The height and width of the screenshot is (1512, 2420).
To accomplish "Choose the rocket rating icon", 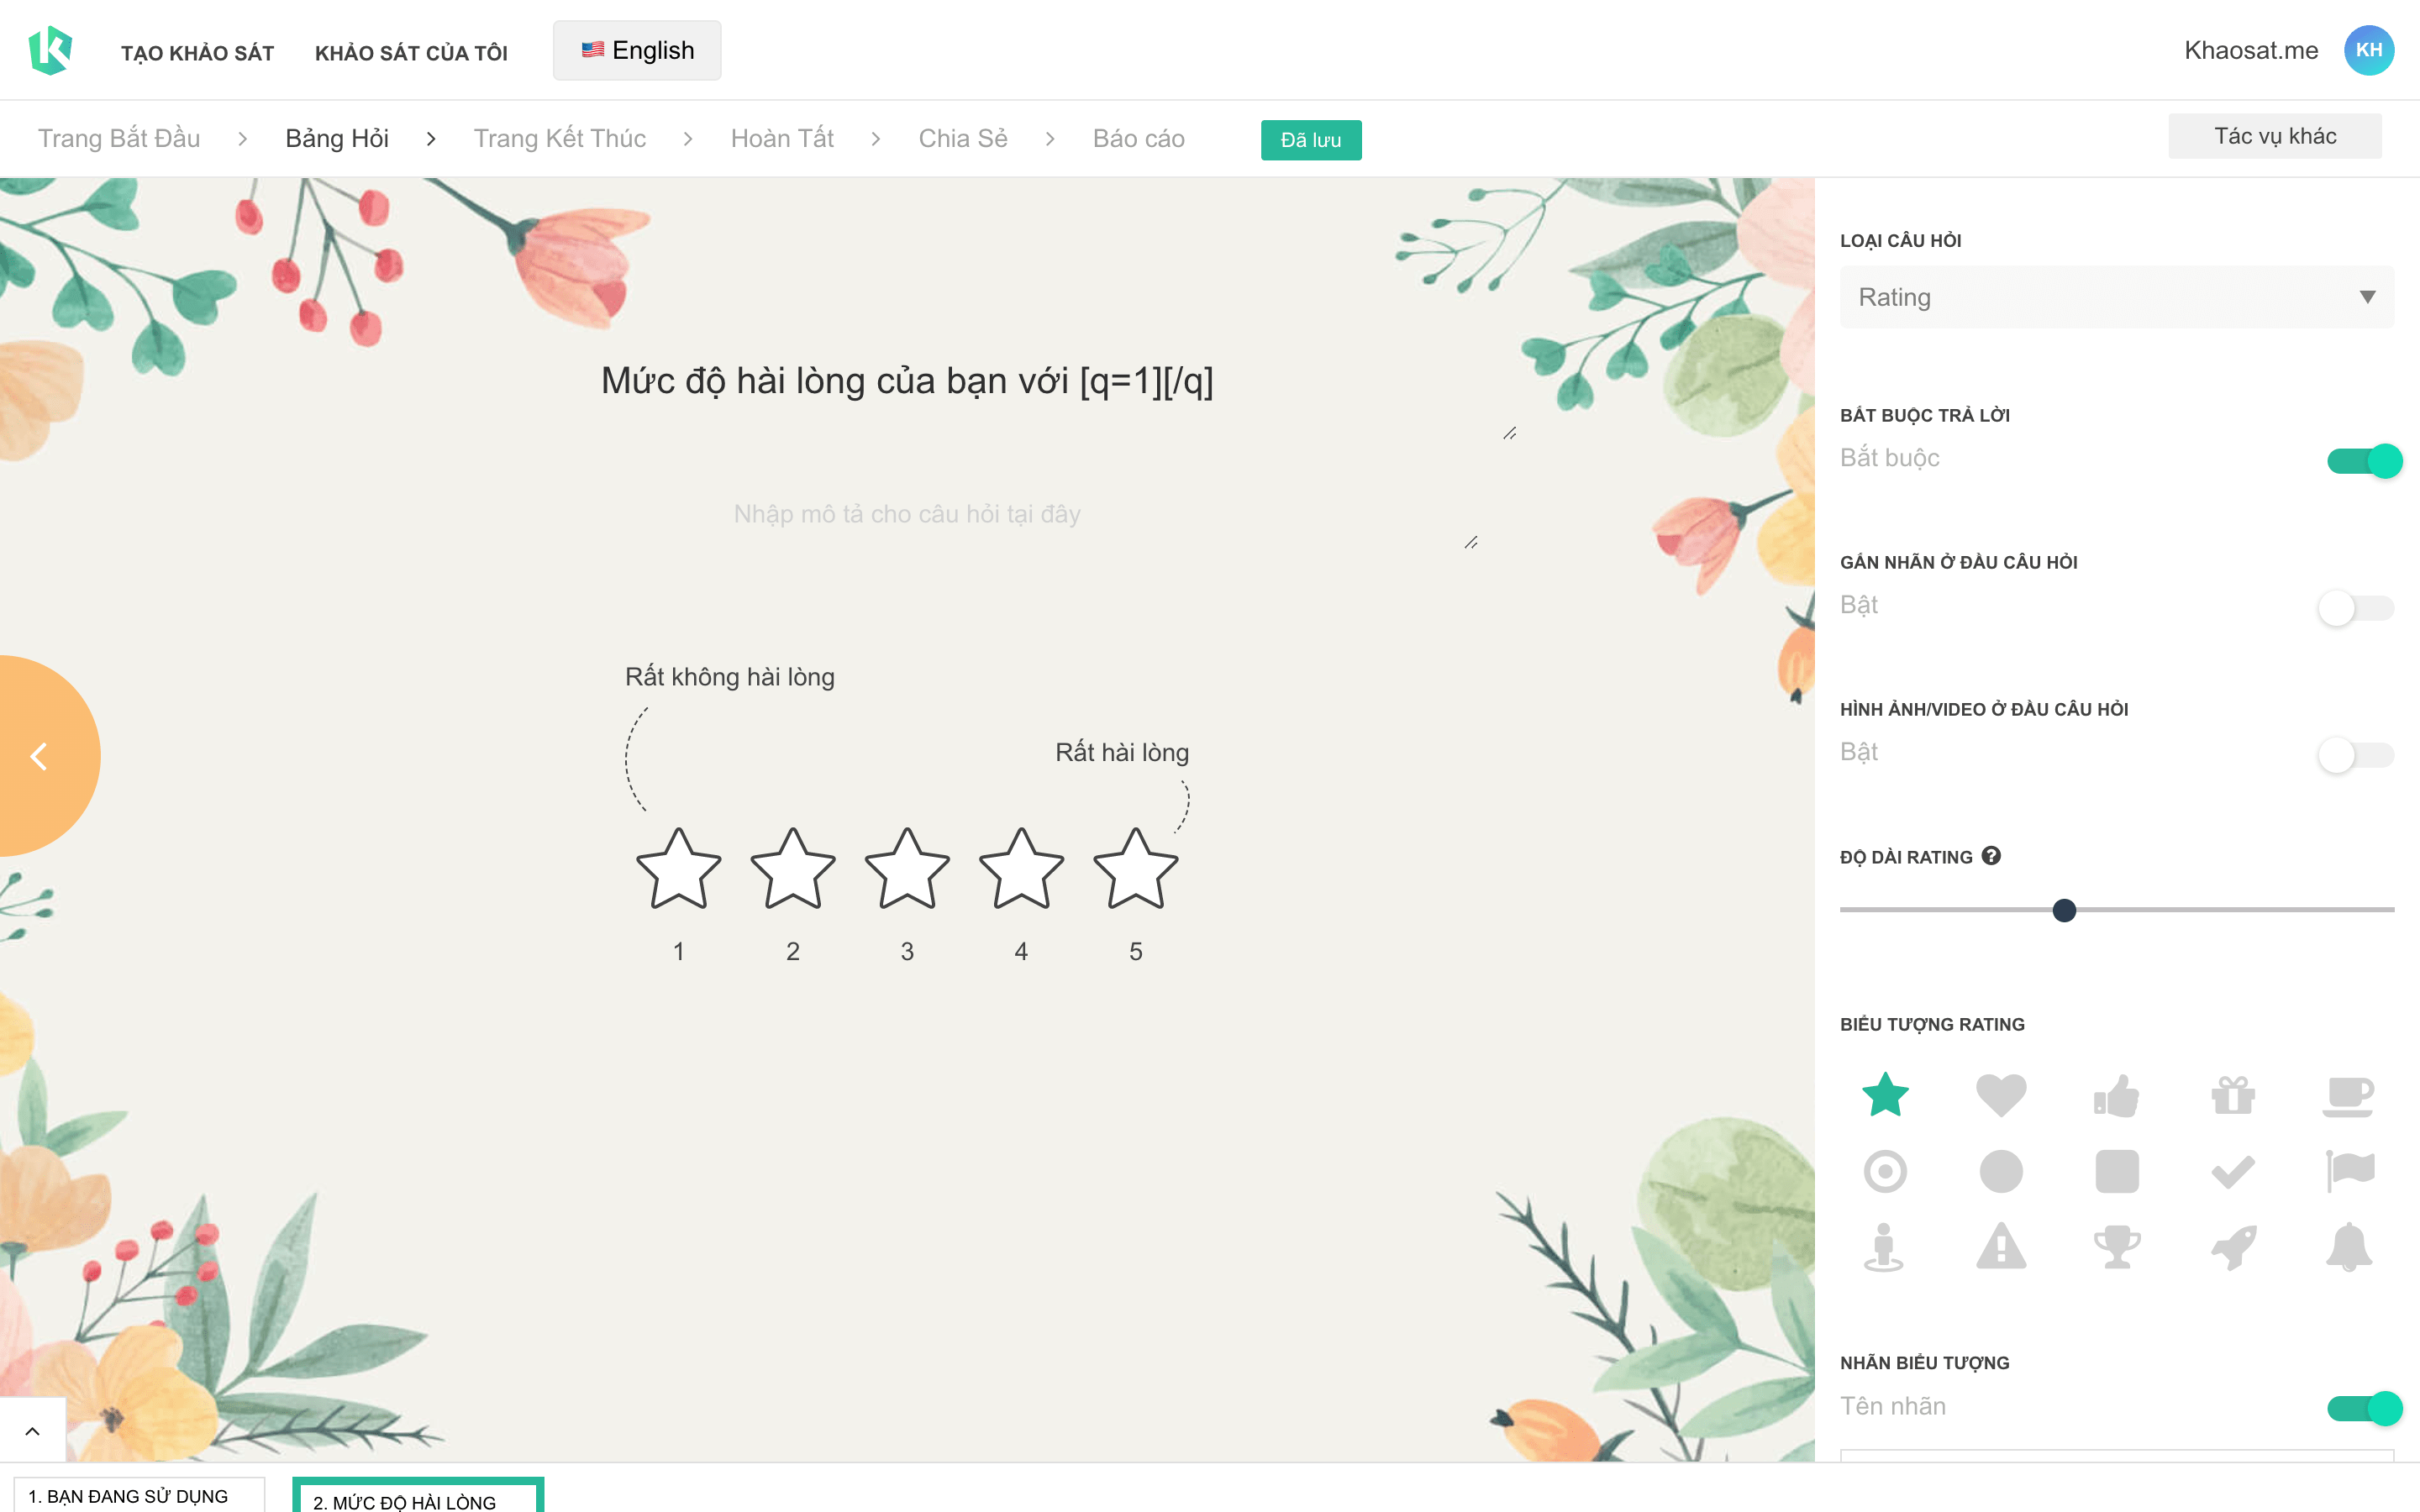I will coord(2233,1247).
